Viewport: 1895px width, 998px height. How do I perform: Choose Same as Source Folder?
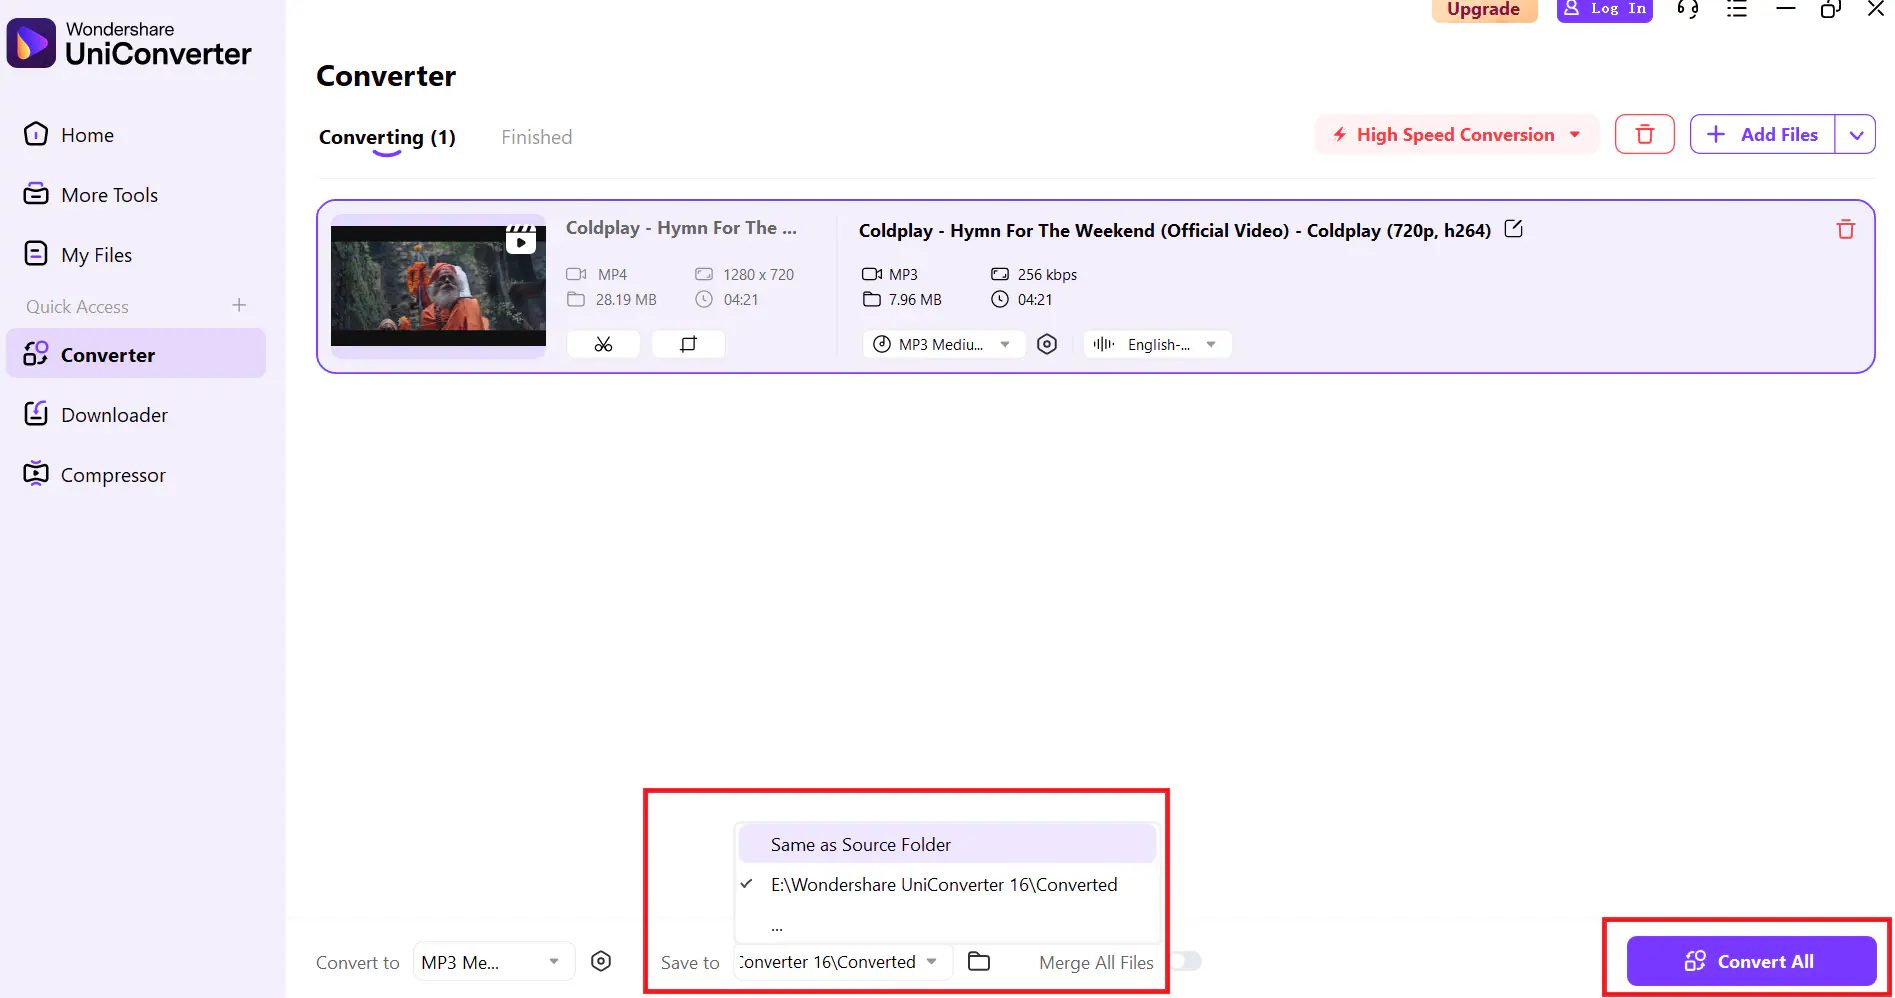[x=947, y=844]
